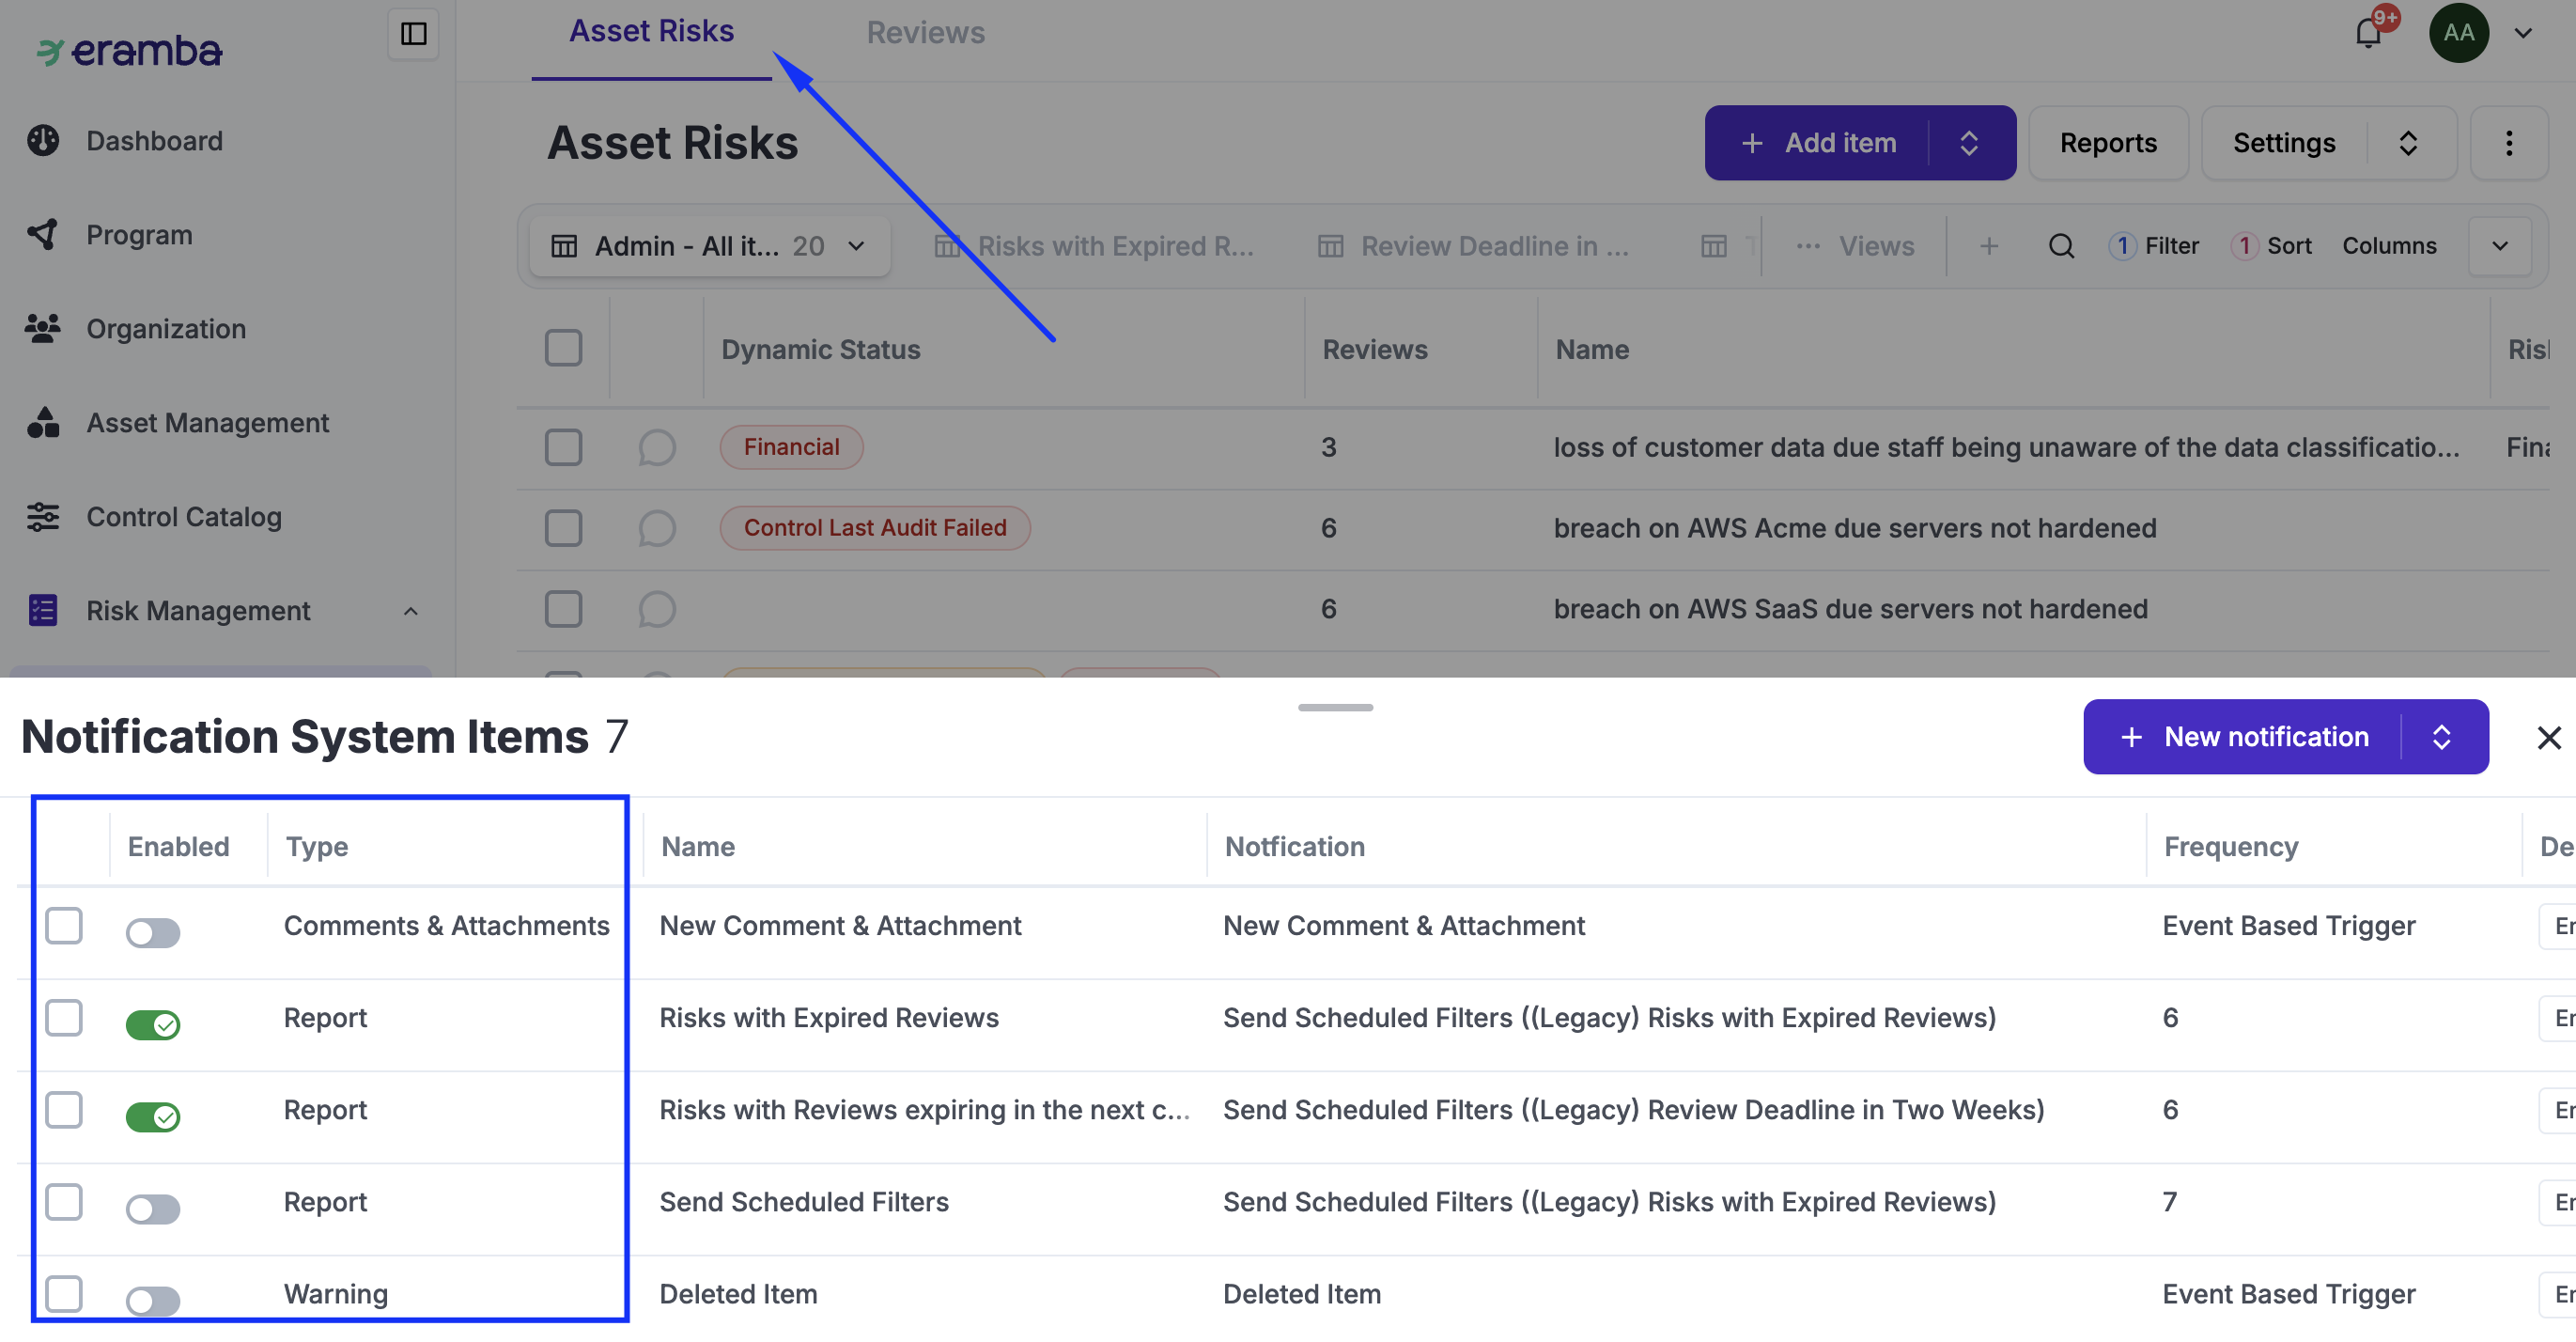Open the three-dot more options menu
This screenshot has height=1342, width=2576.
(2508, 143)
